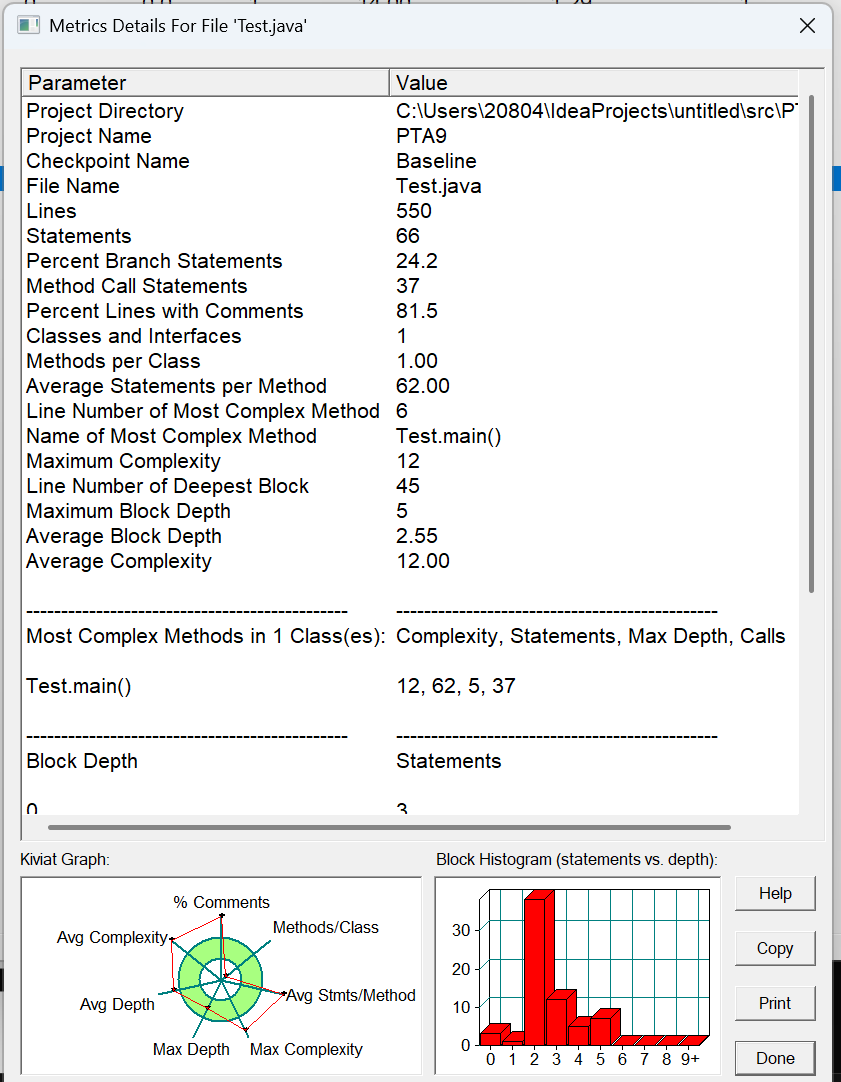Click the value '24.2'
Viewport: 841px width, 1082px height.
coord(417,261)
